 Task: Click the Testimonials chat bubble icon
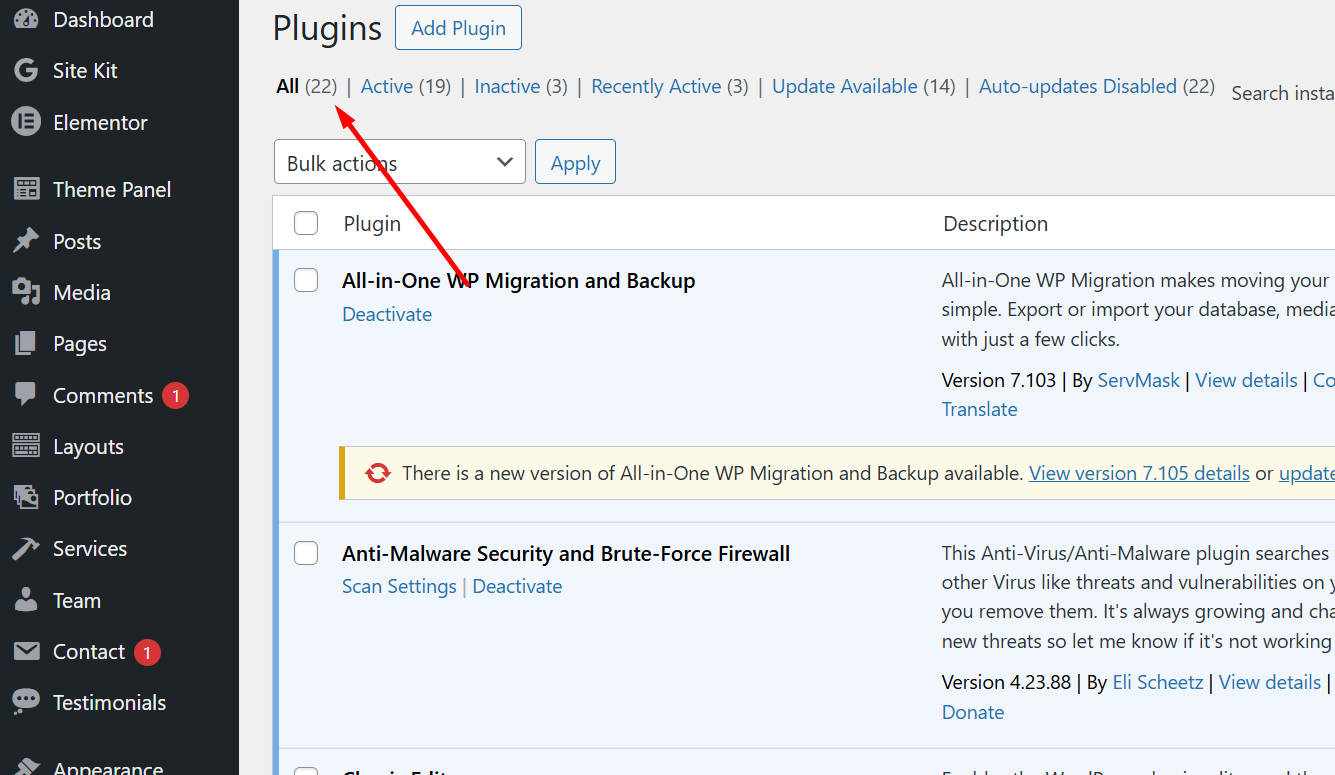point(26,702)
